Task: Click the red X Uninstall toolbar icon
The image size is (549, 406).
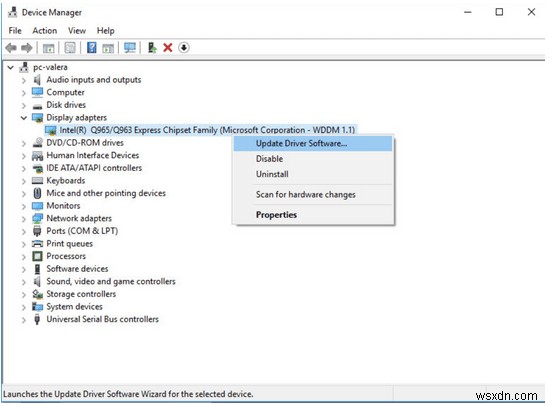Action: (168, 48)
